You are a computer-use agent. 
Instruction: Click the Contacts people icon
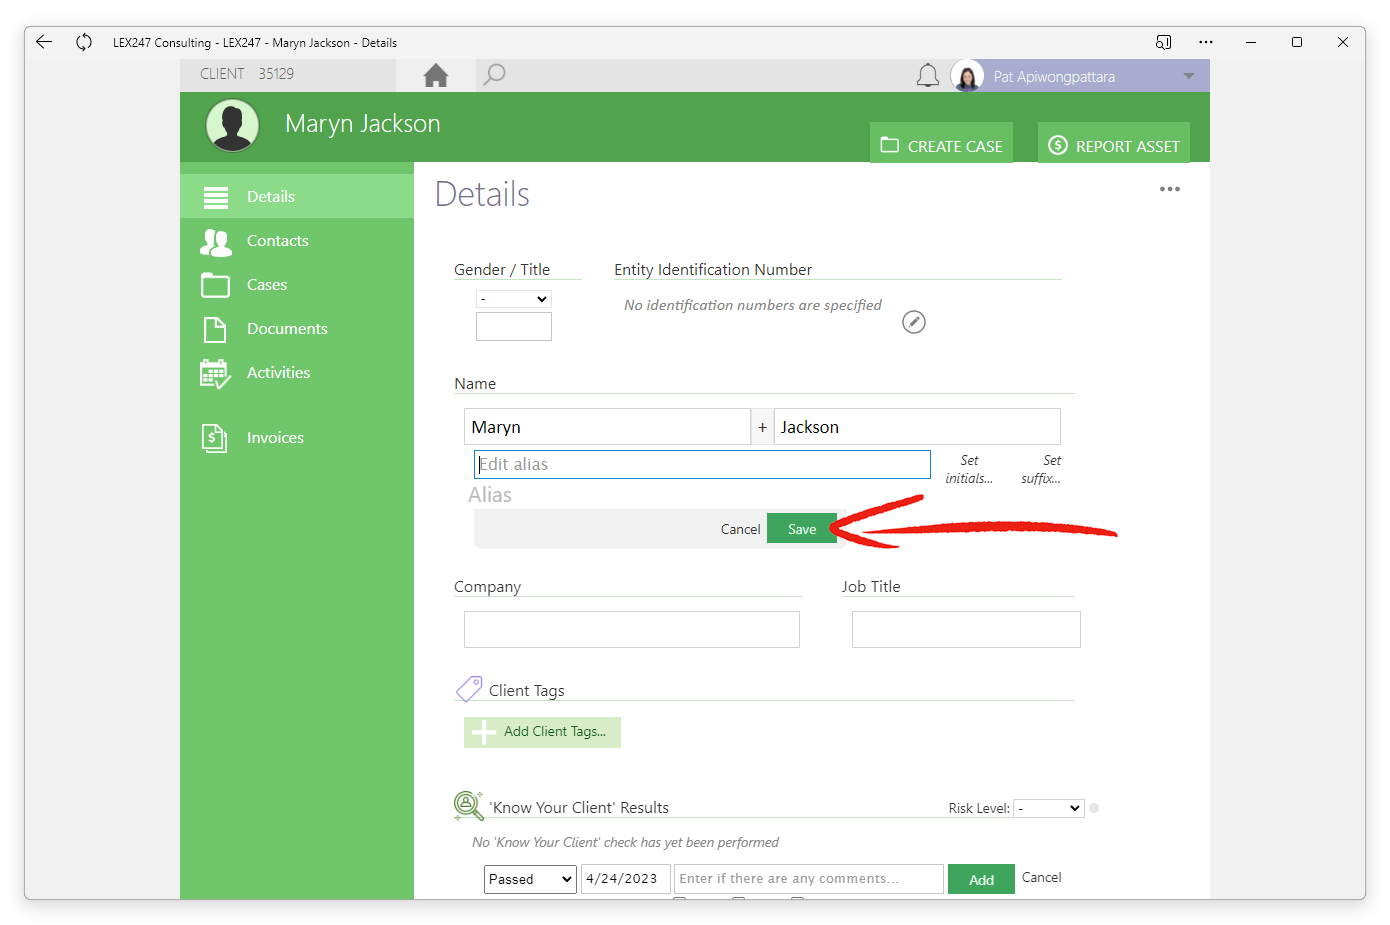coord(216,242)
